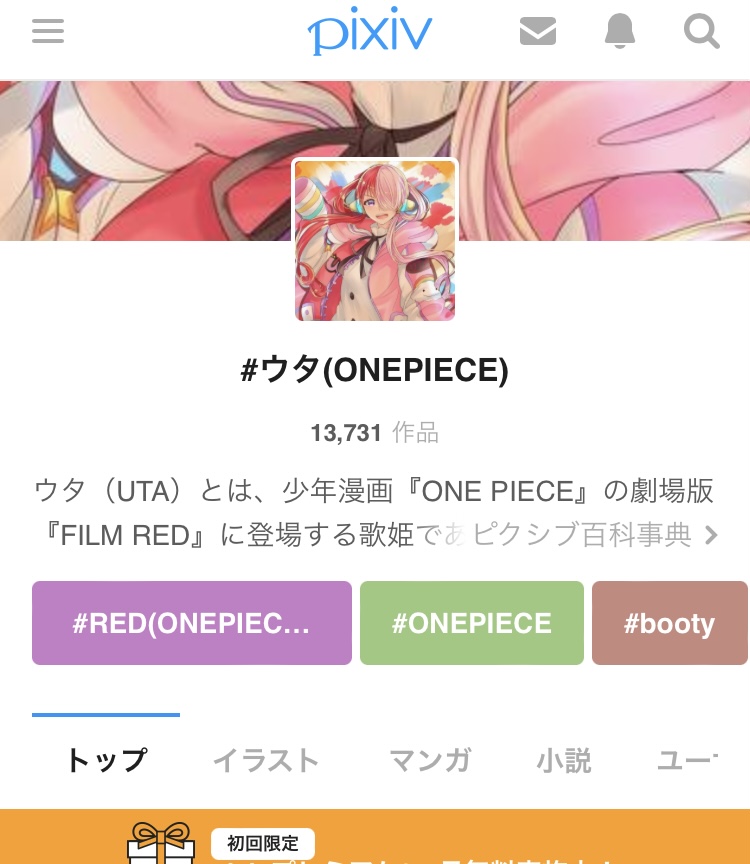
Task: Open notifications bell icon
Action: coord(620,31)
